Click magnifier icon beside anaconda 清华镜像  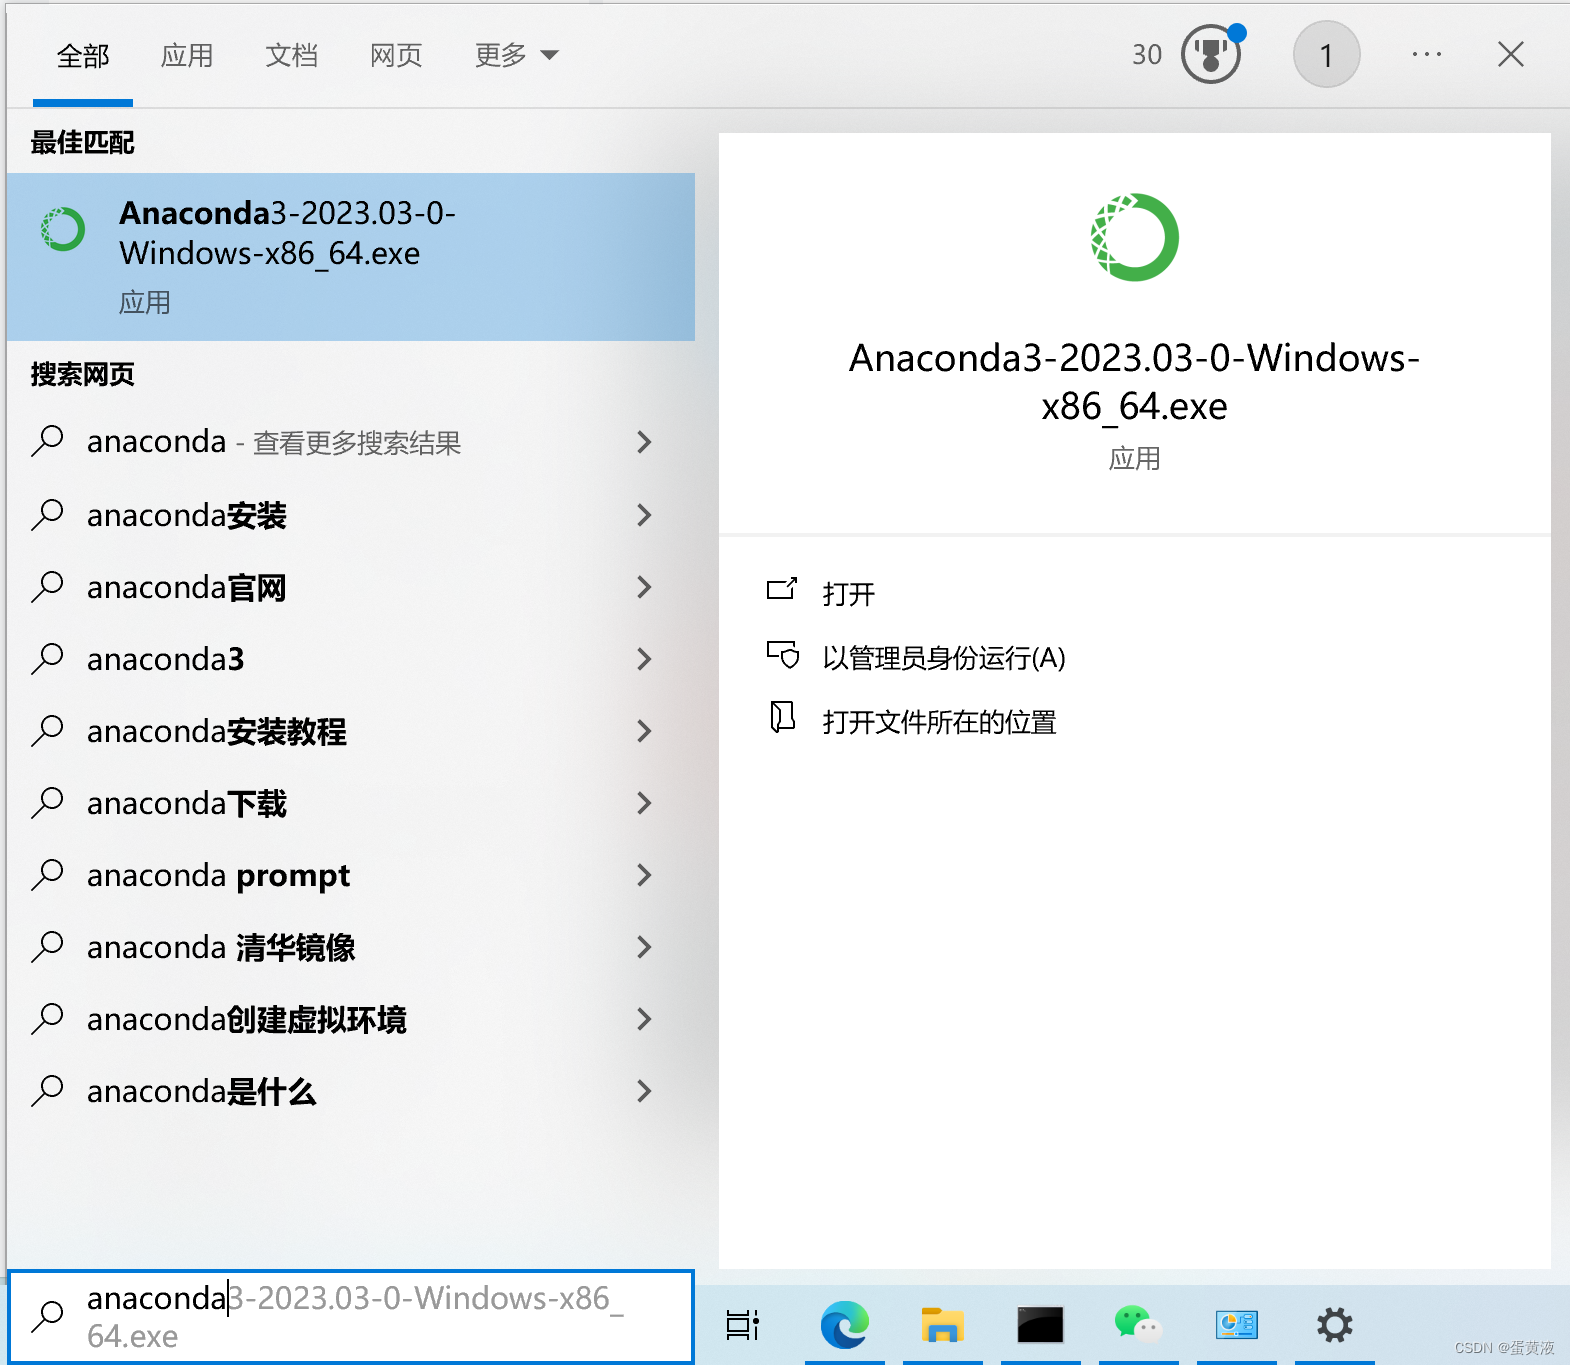click(47, 947)
